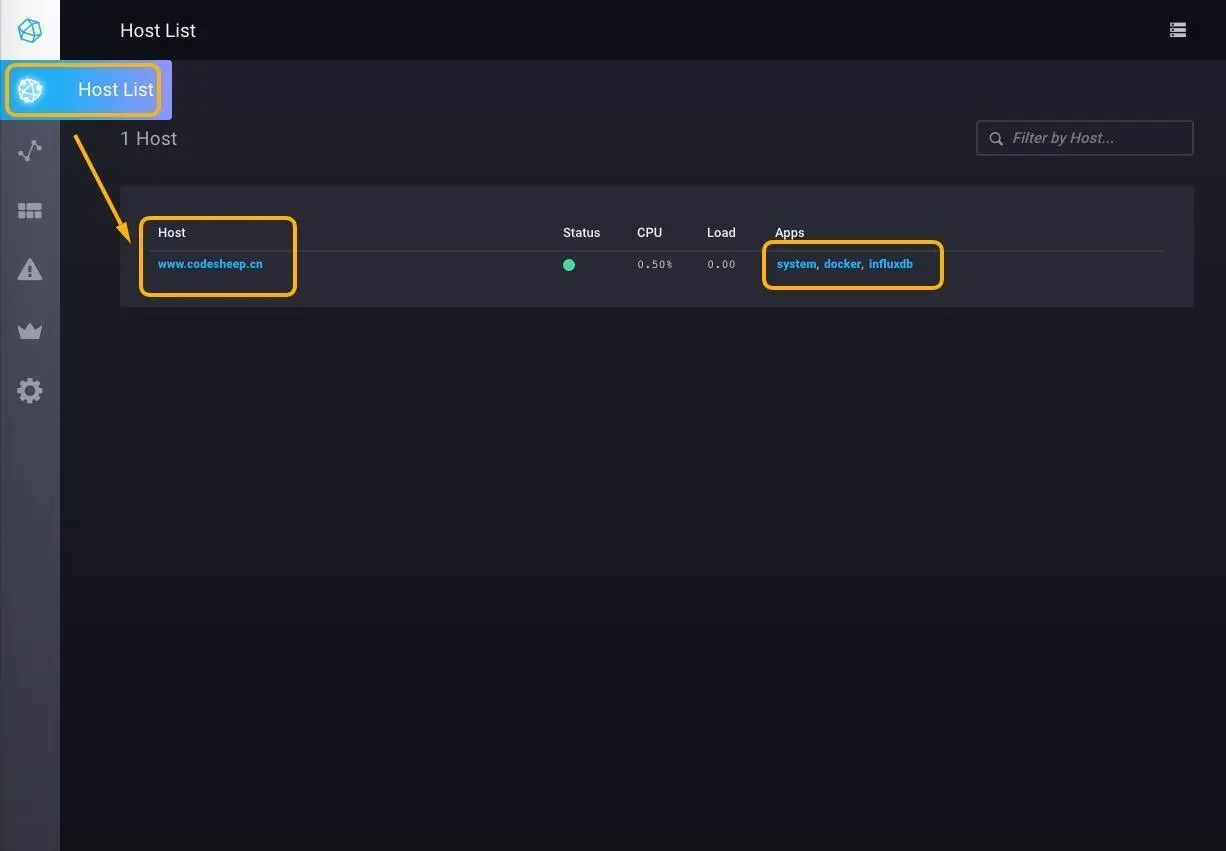Click the 0.50% CPU value
The width and height of the screenshot is (1226, 851).
click(x=655, y=264)
